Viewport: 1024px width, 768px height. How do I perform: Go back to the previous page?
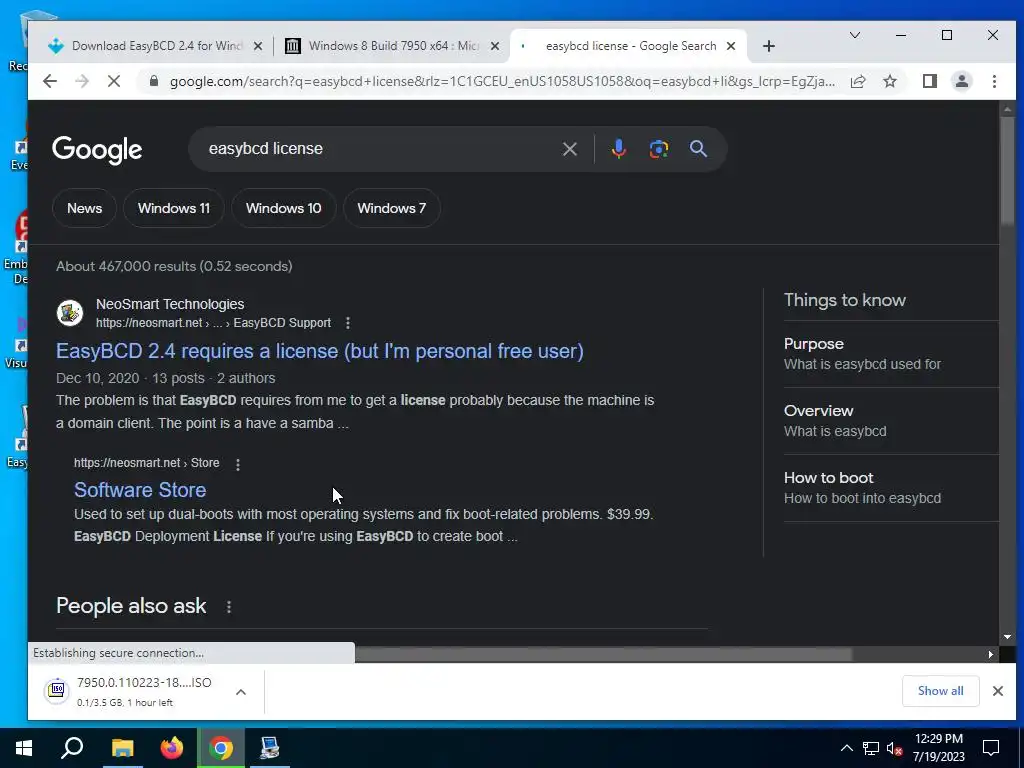50,81
